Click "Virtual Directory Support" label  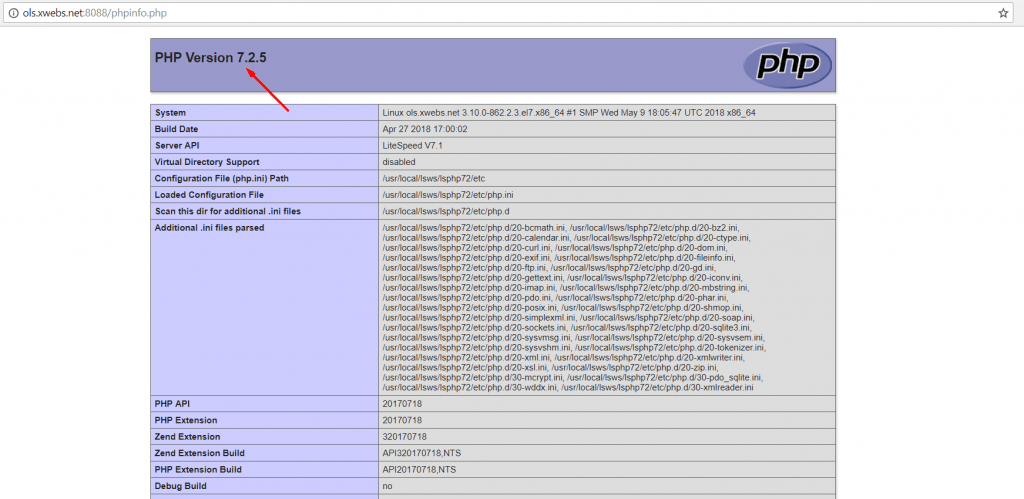207,162
